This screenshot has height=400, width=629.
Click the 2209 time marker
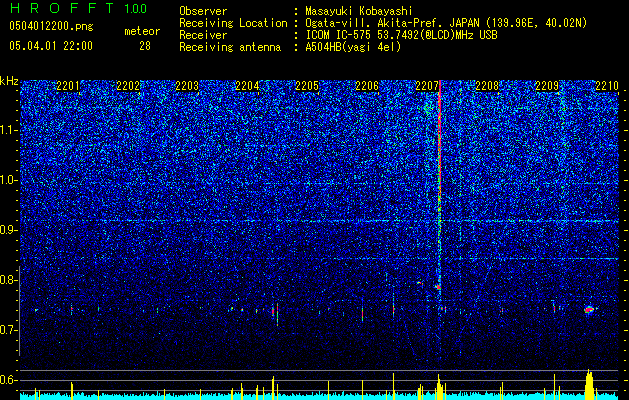click(x=547, y=86)
